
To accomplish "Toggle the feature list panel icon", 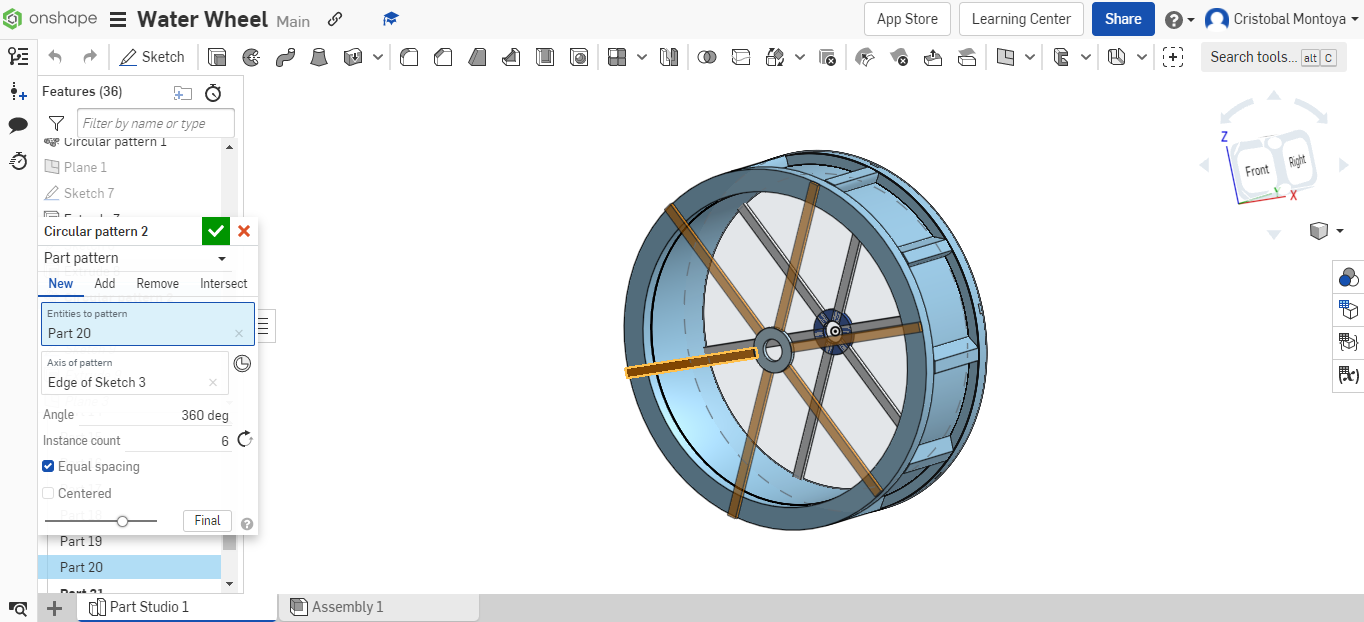I will coord(18,57).
